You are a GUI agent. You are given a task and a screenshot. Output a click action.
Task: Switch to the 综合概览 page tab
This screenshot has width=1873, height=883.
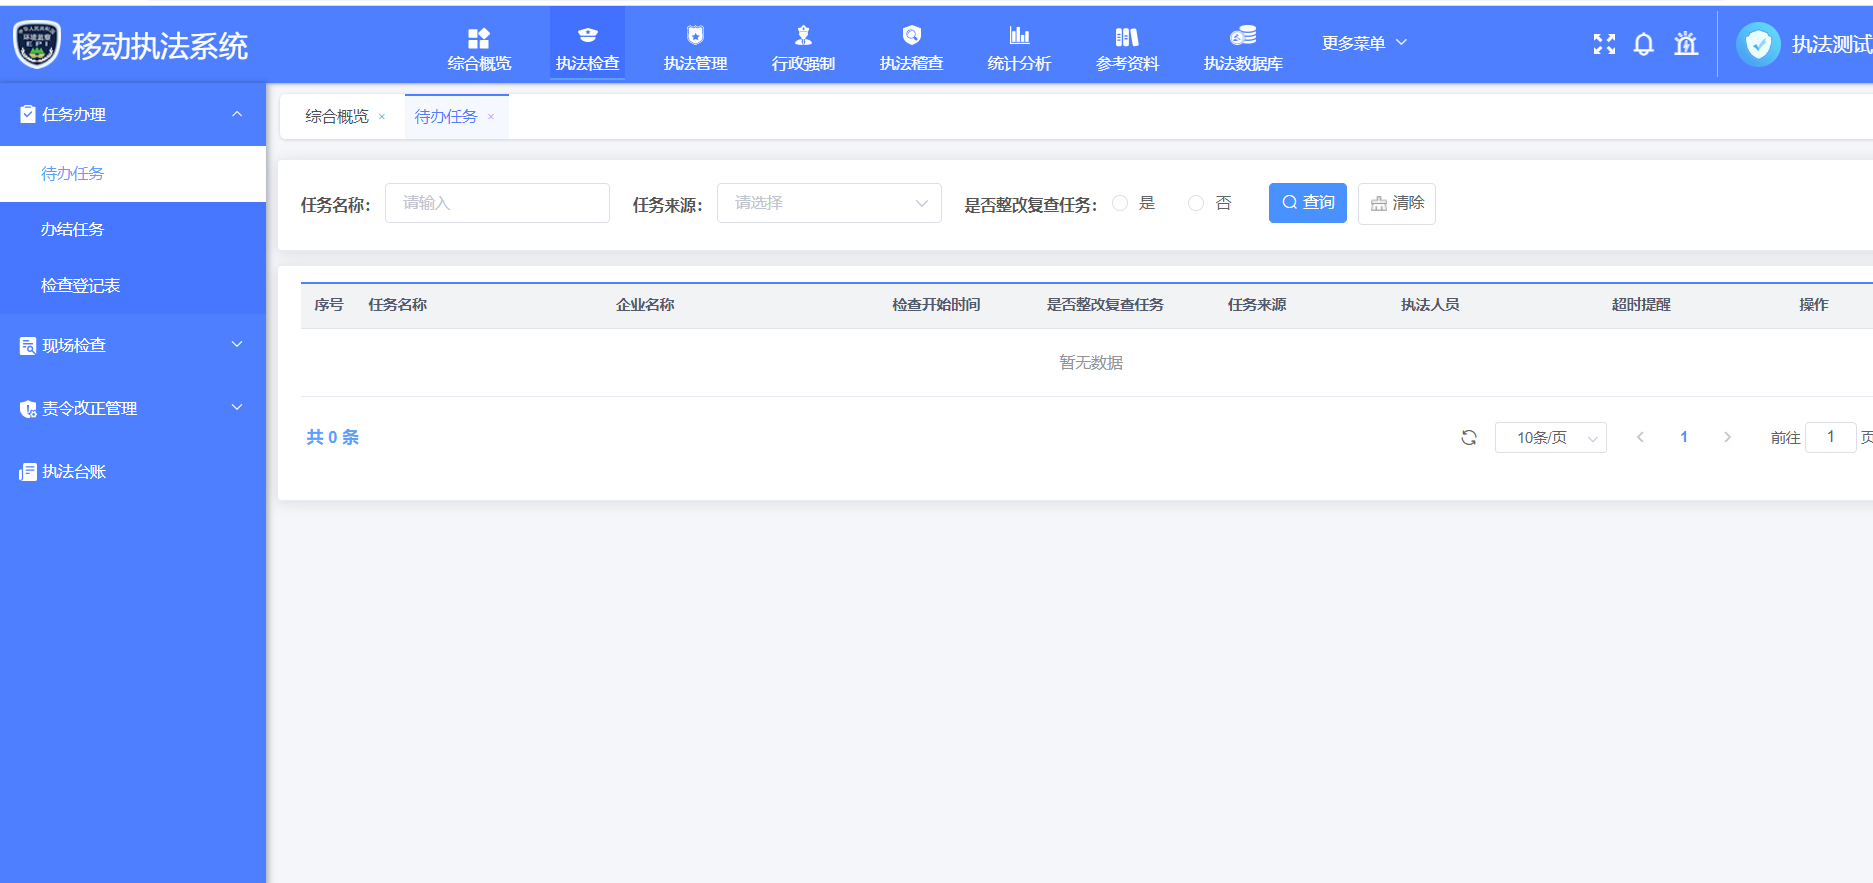[337, 116]
